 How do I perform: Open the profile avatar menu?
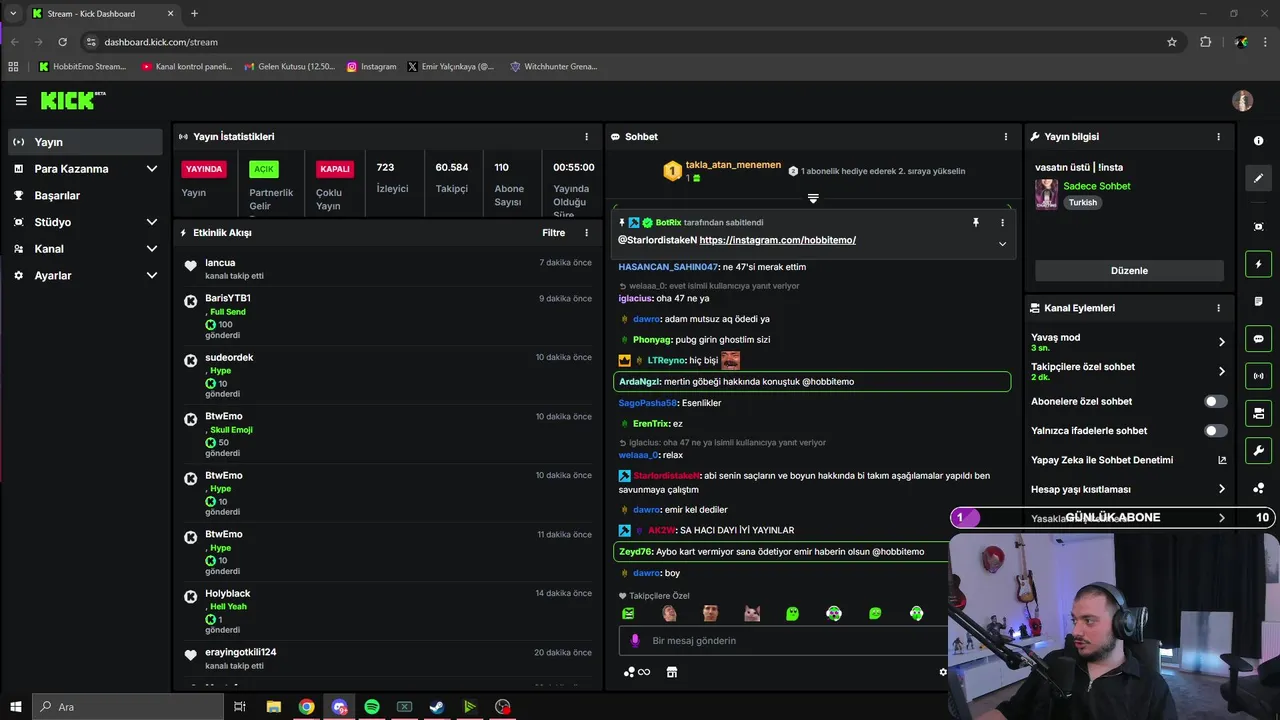point(1242,101)
